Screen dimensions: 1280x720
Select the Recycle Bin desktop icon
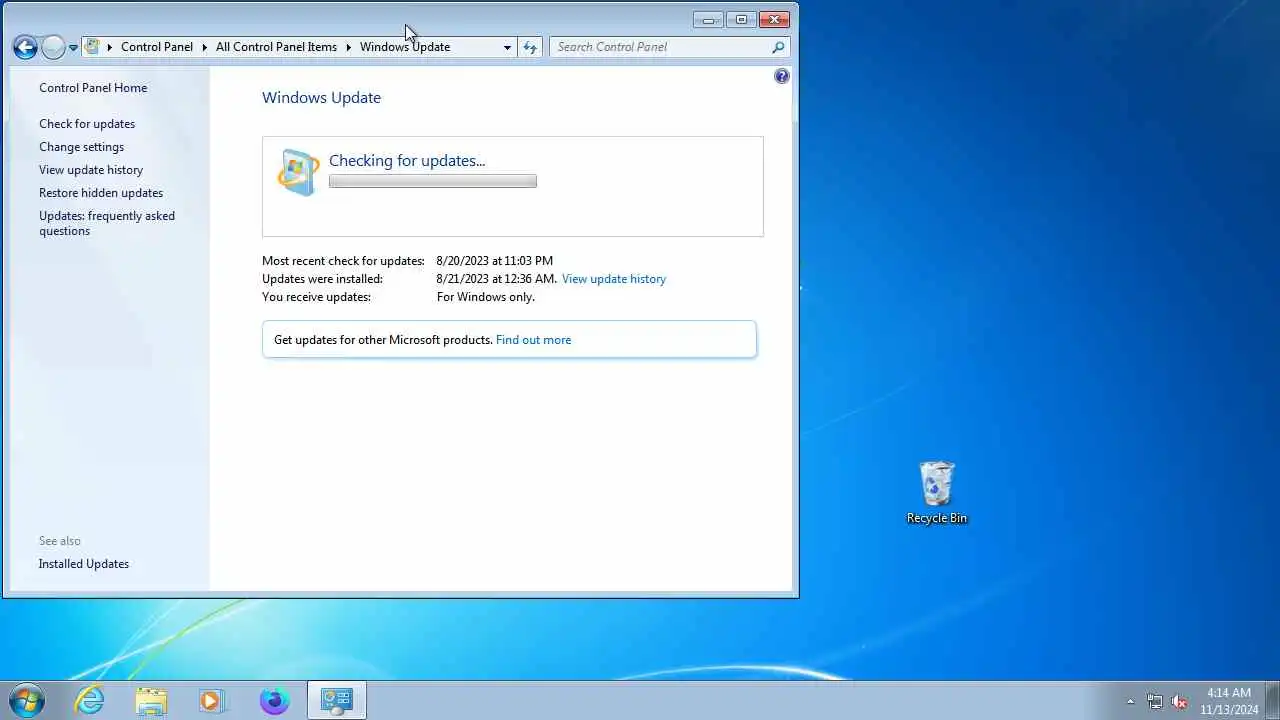(x=937, y=493)
